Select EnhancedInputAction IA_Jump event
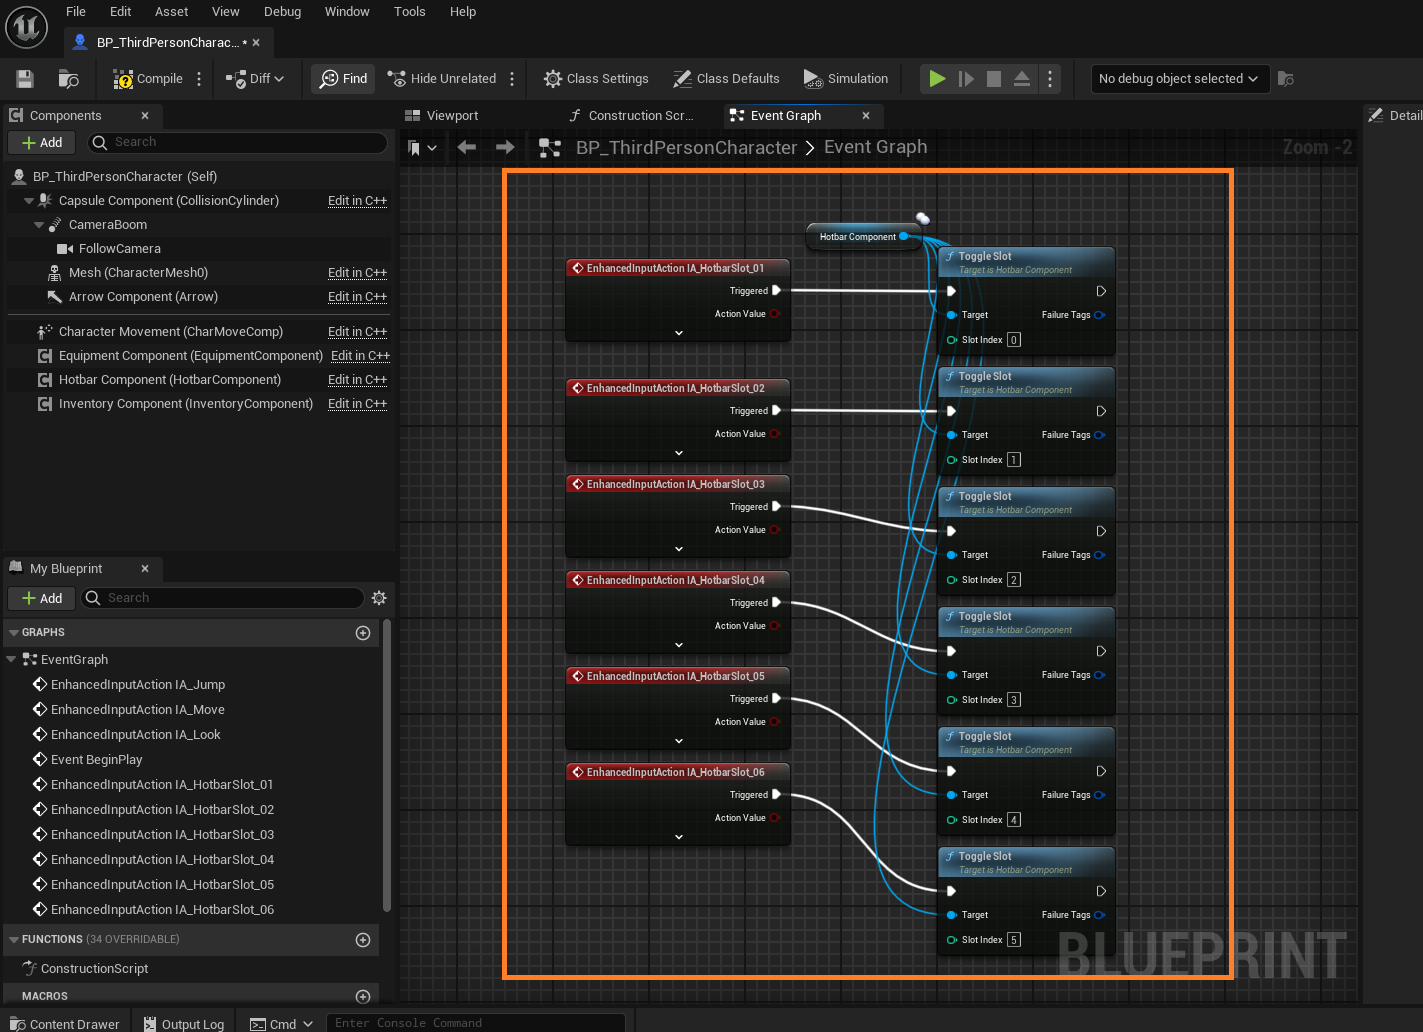This screenshot has height=1032, width=1423. click(138, 685)
